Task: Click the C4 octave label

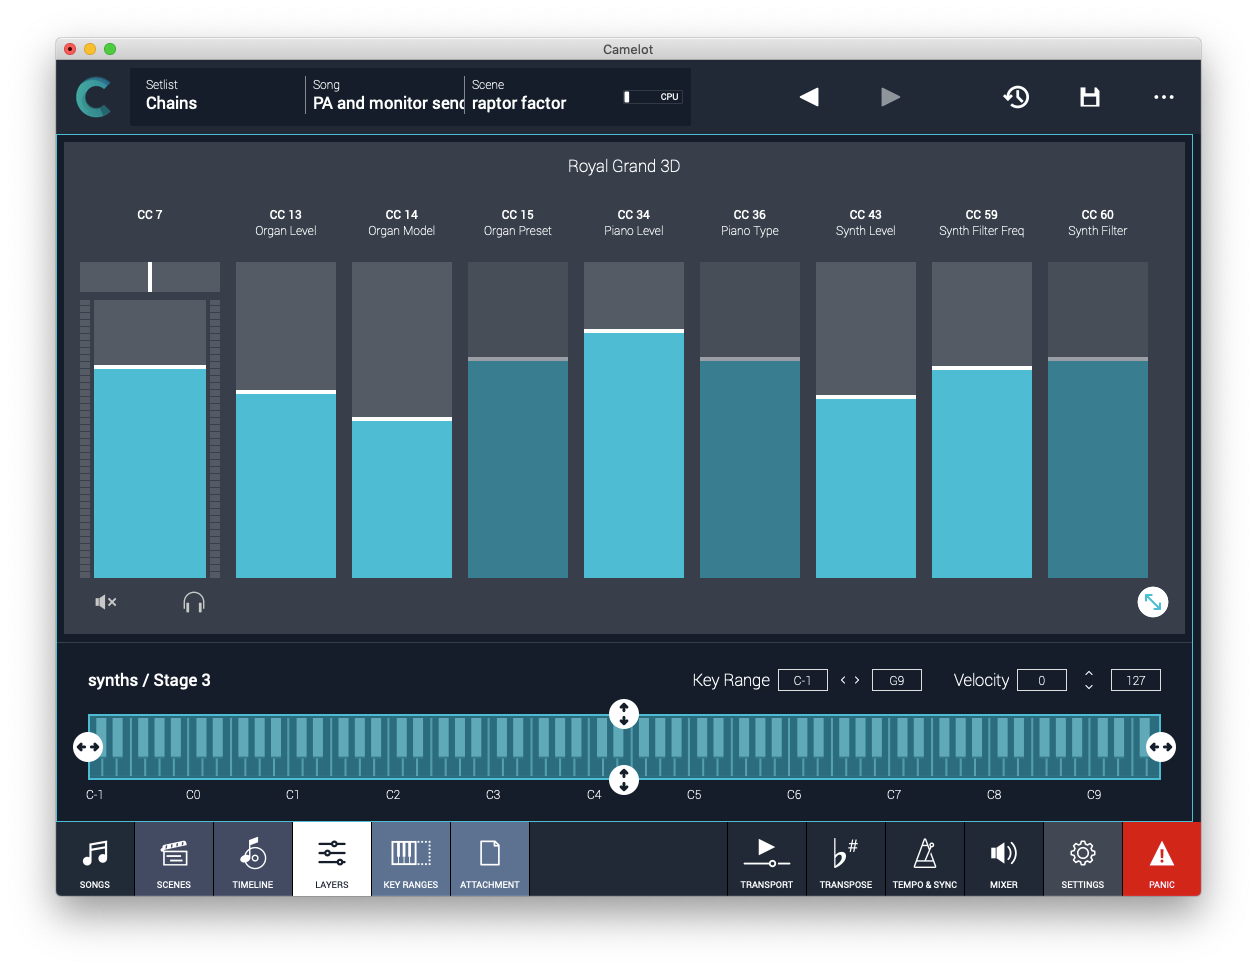Action: click(594, 795)
